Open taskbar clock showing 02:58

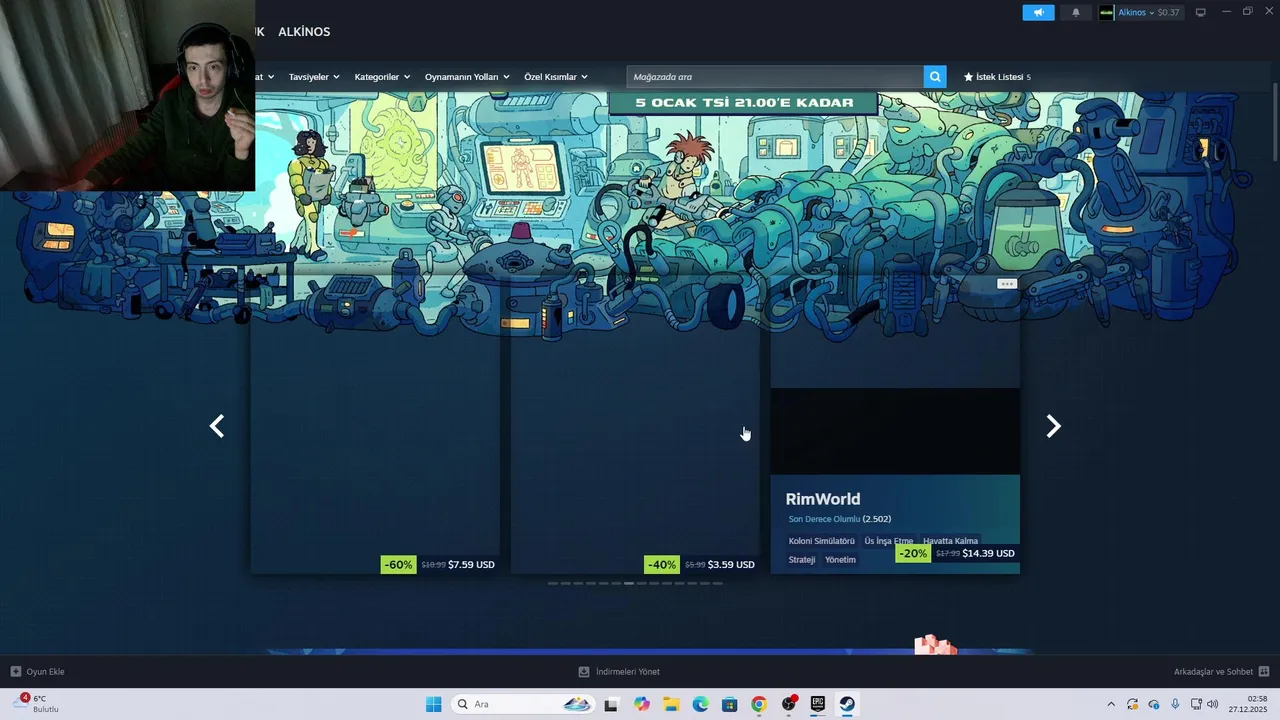click(x=1250, y=704)
